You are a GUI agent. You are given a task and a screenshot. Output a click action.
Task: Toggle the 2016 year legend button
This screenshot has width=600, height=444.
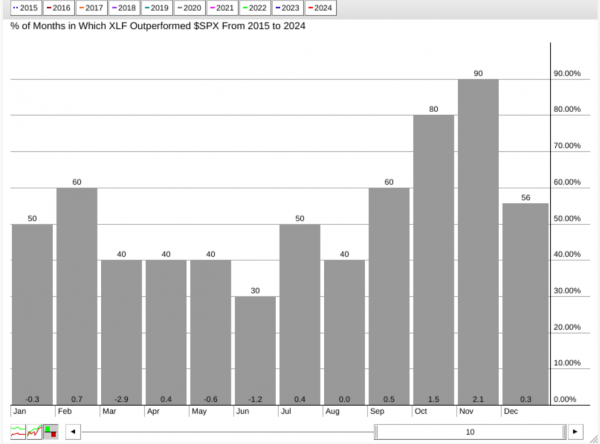click(59, 8)
